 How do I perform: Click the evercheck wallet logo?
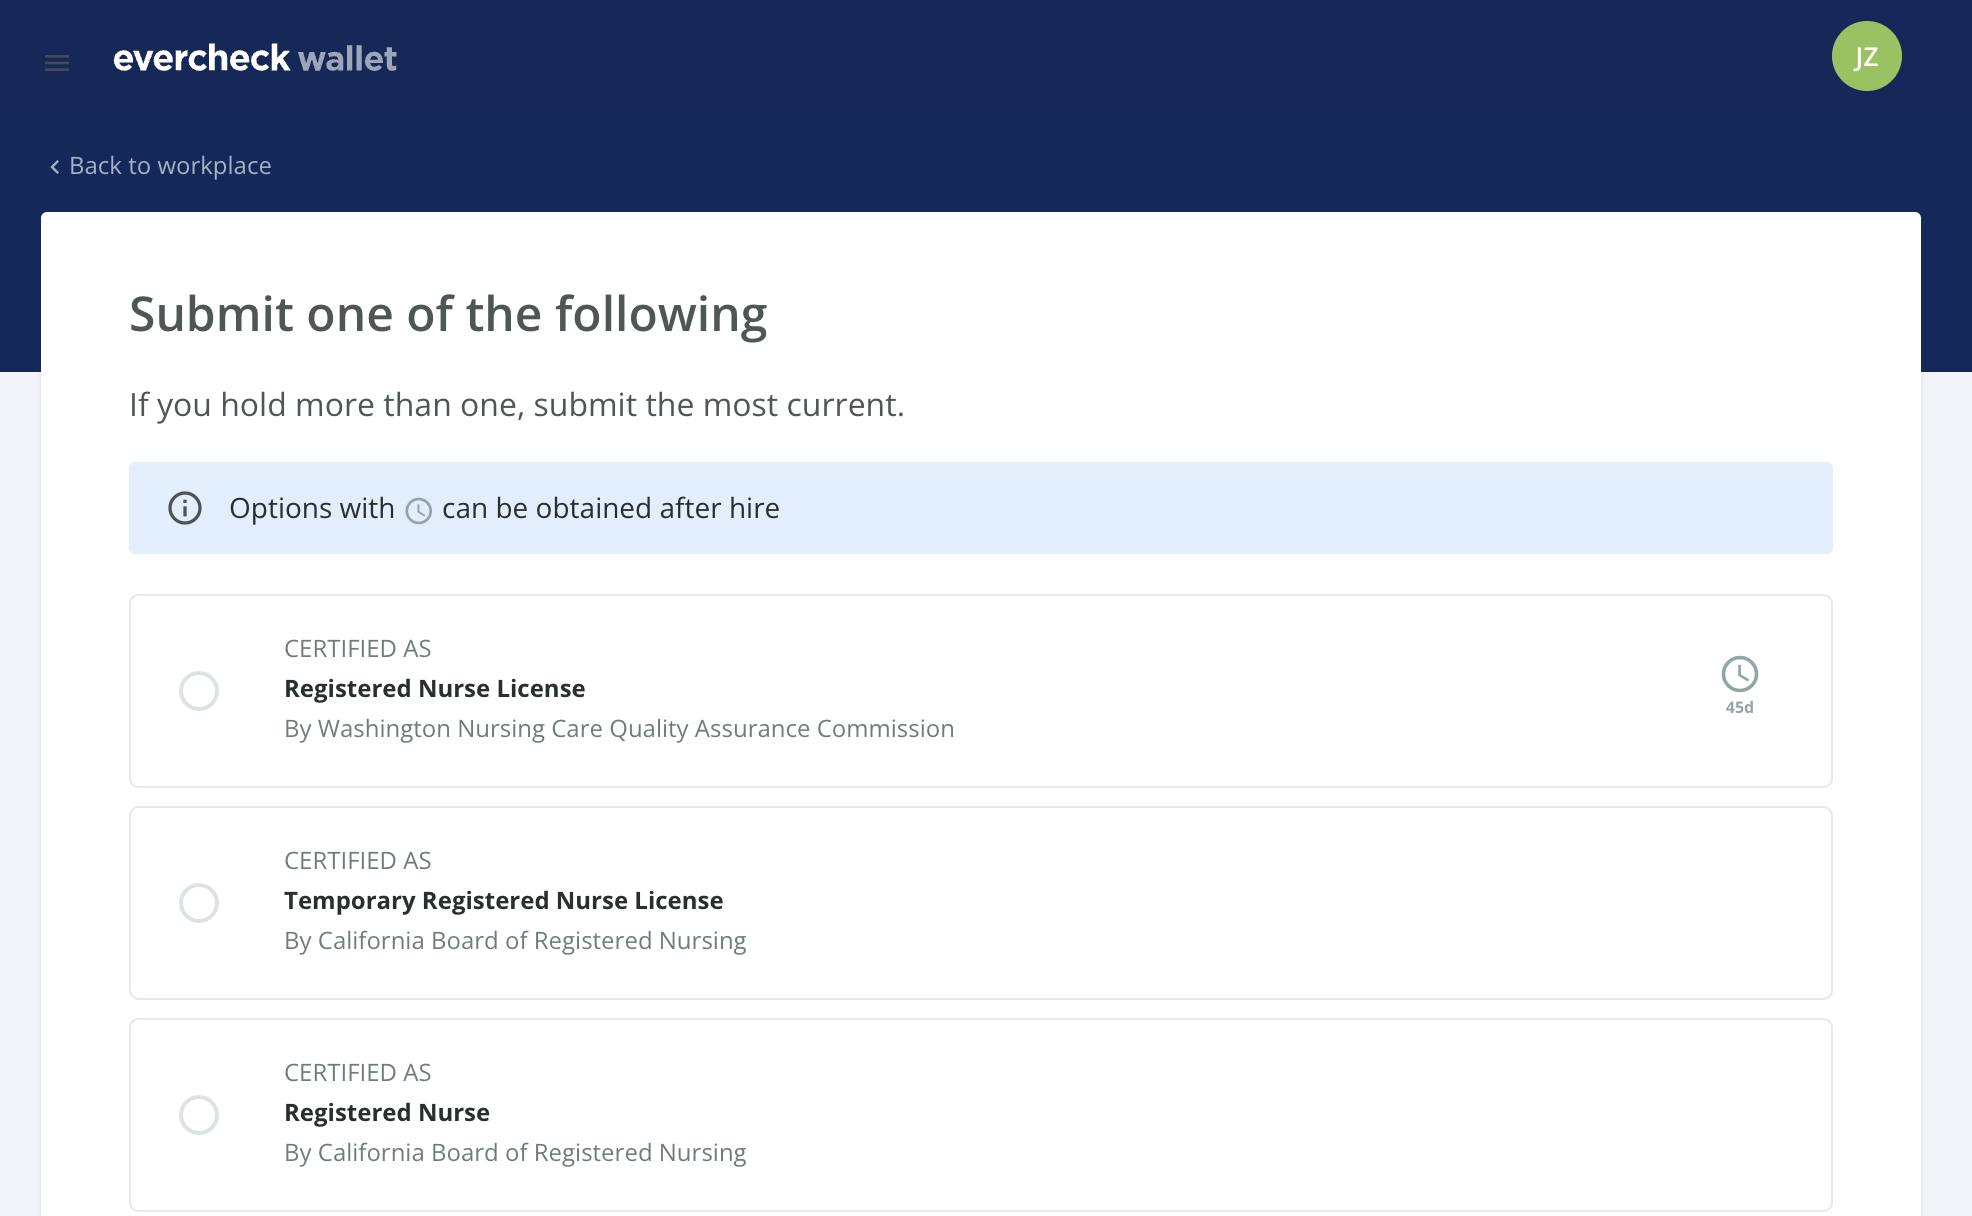tap(255, 58)
